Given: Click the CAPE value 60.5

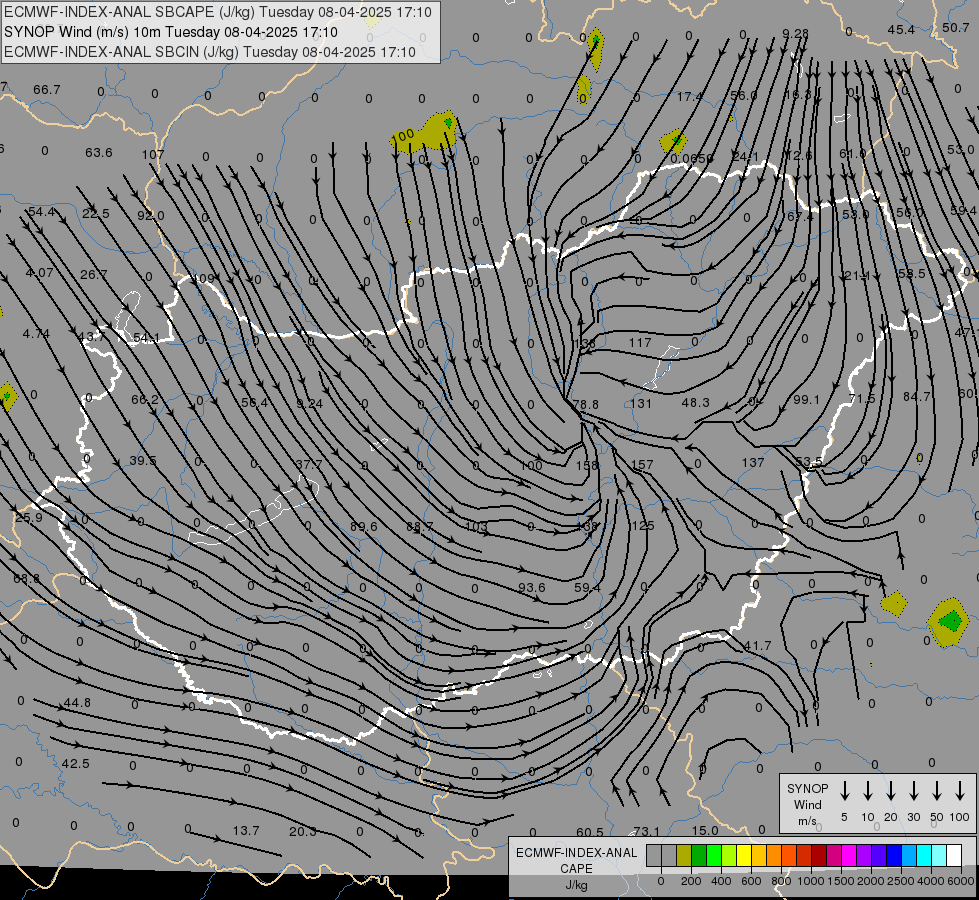Looking at the screenshot, I should (589, 832).
